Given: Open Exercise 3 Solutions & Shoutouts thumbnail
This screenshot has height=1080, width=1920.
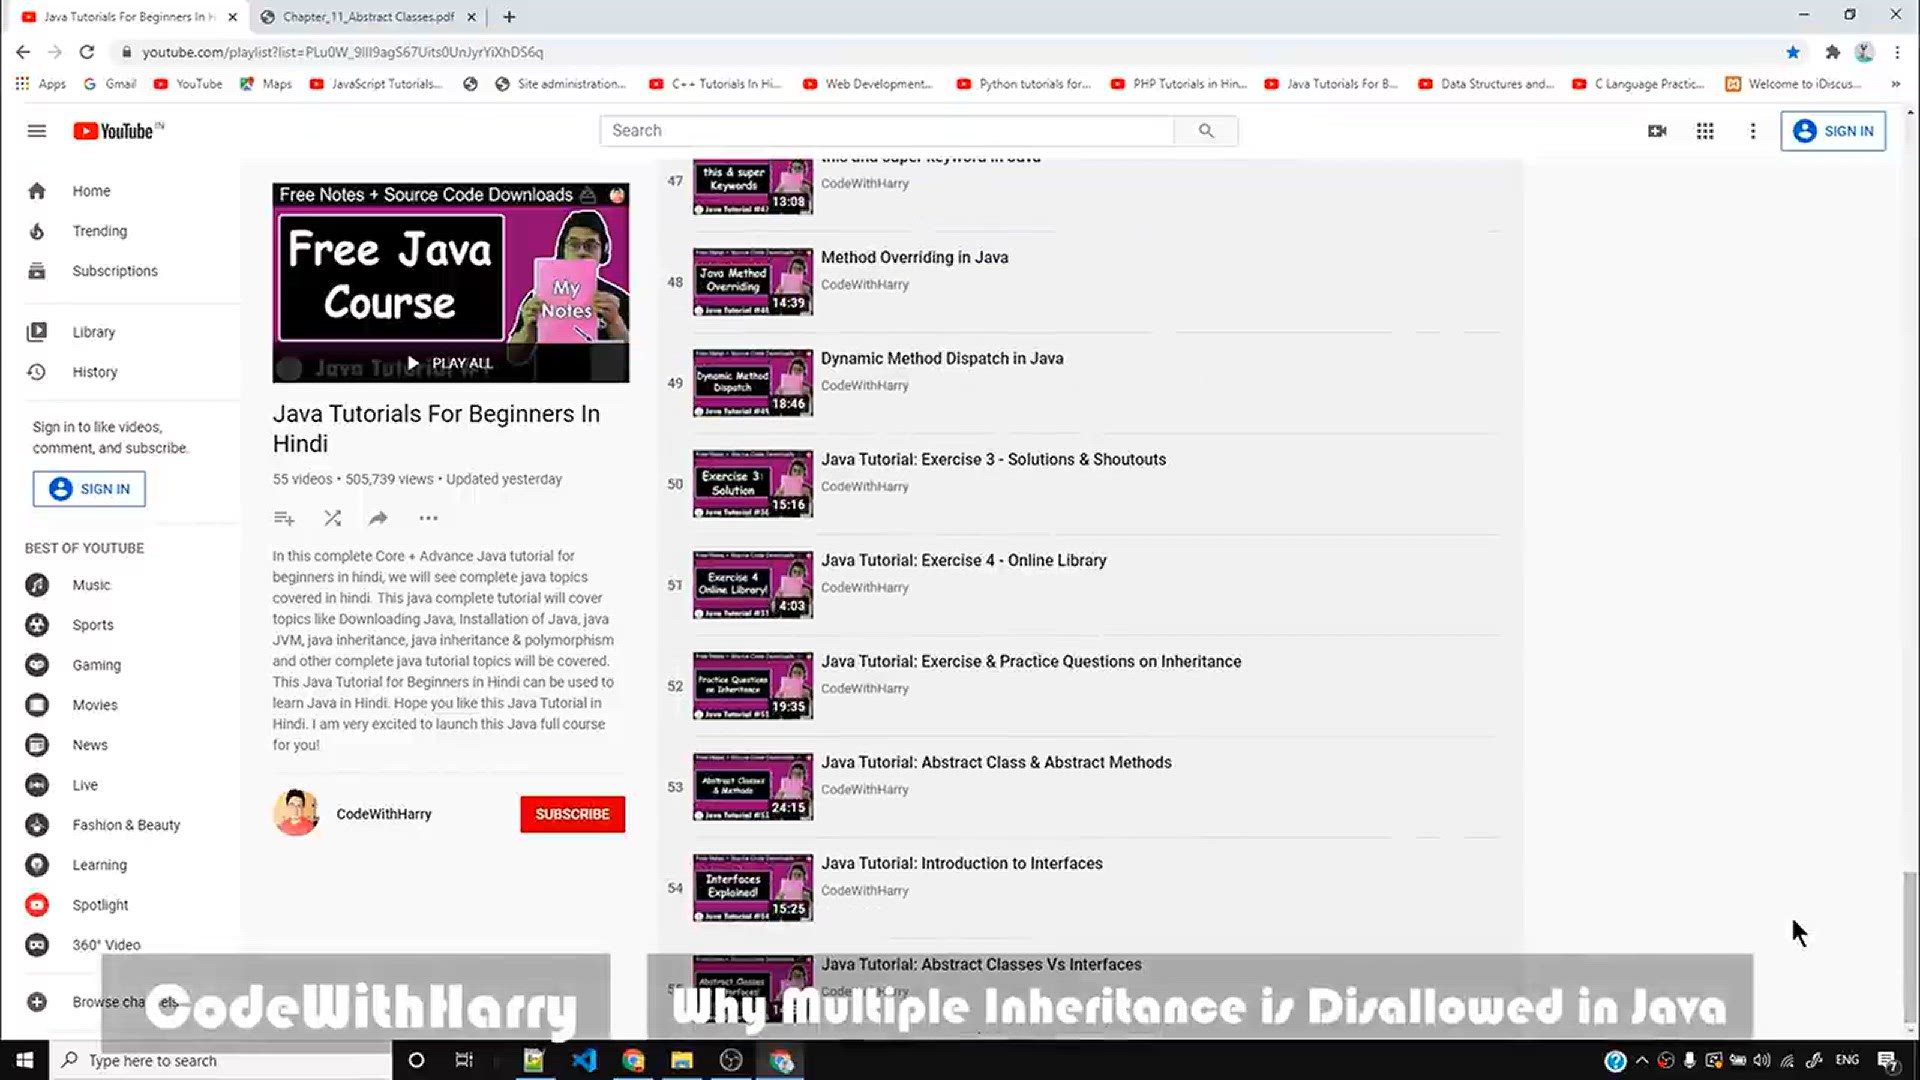Looking at the screenshot, I should [753, 484].
